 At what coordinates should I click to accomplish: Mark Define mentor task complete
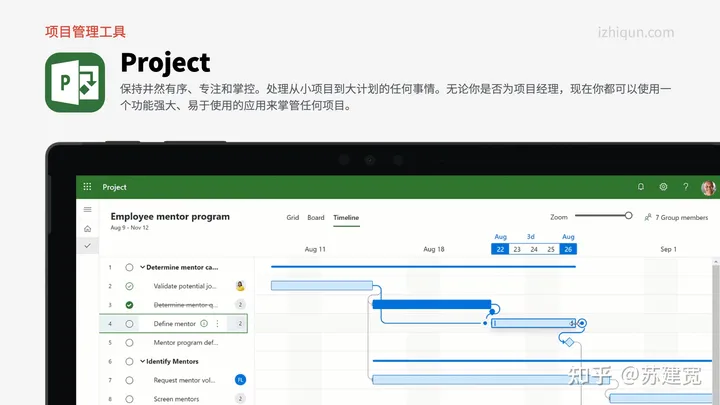coord(129,324)
